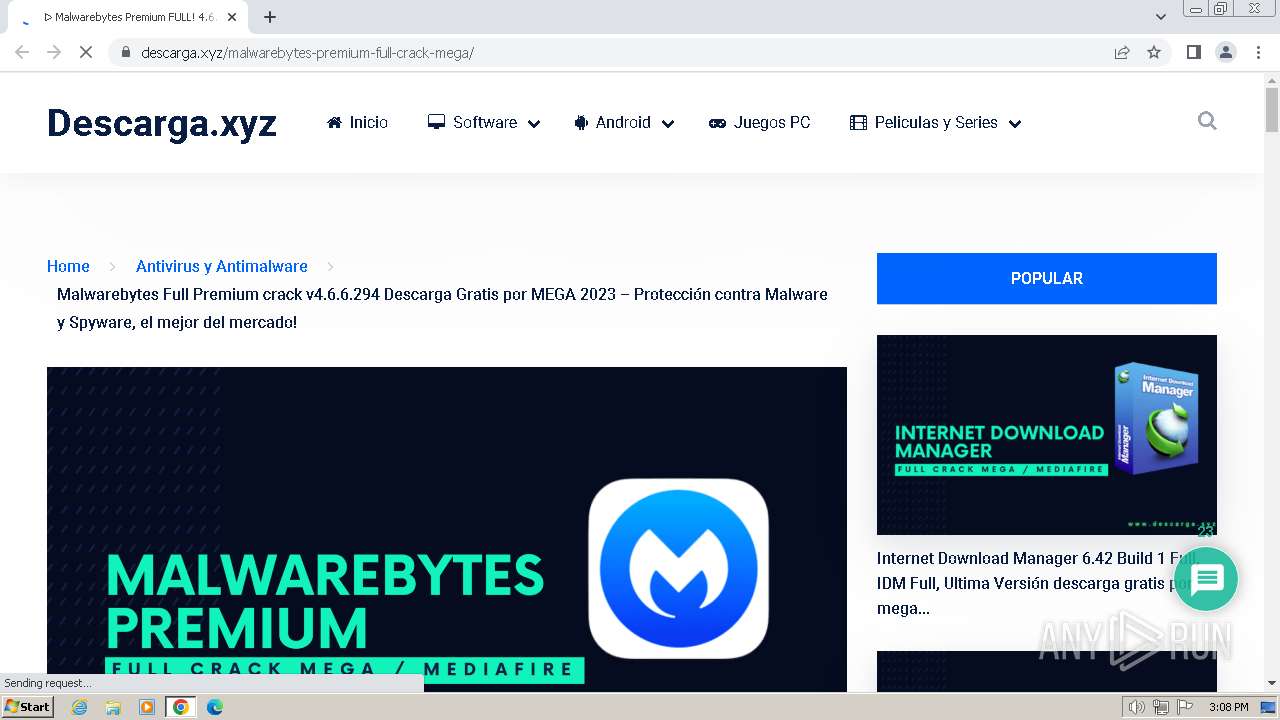
Task: Open Internet Download Manager thumbnail
Action: [x=1047, y=435]
